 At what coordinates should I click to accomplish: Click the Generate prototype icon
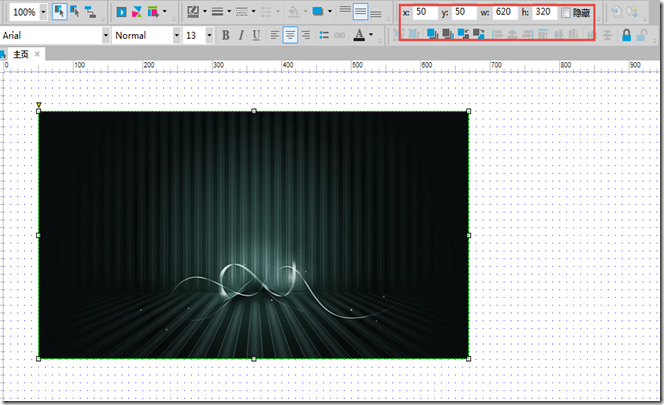153,12
